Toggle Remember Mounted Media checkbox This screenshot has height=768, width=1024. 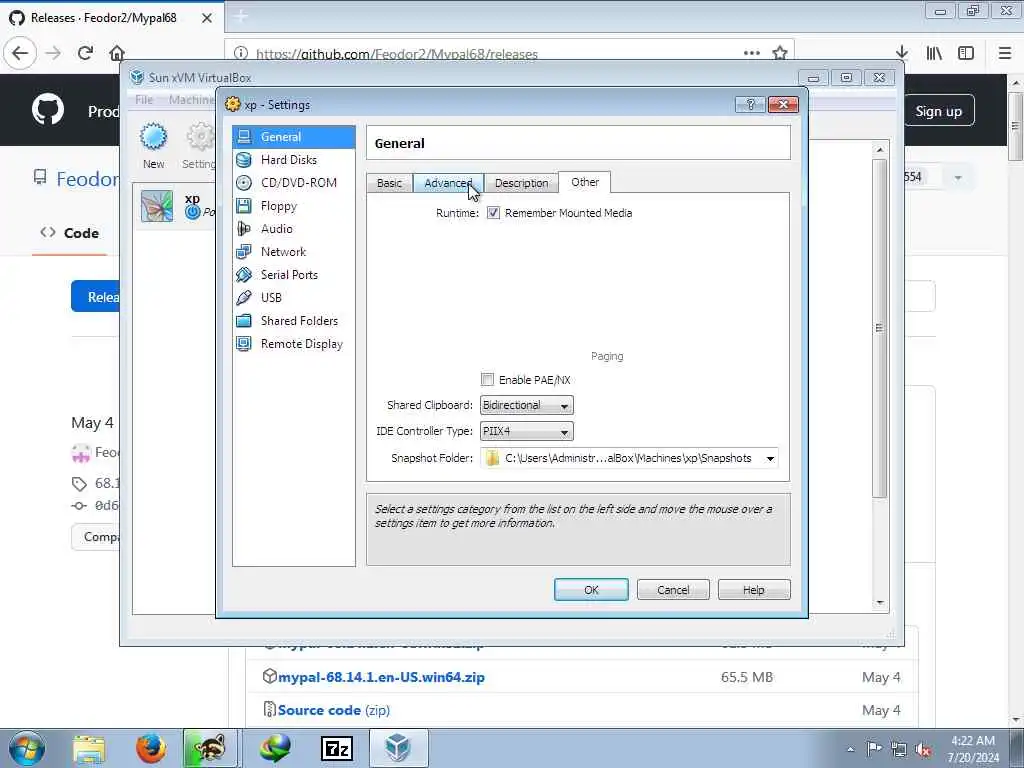[x=493, y=213]
